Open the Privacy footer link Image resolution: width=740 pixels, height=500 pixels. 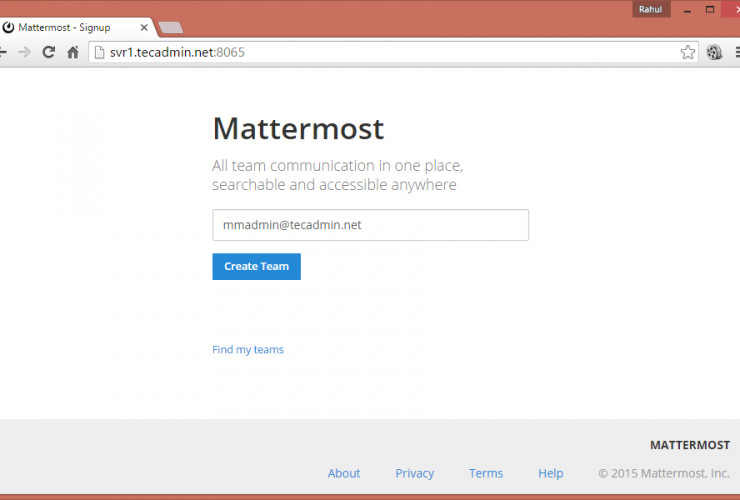pos(414,473)
